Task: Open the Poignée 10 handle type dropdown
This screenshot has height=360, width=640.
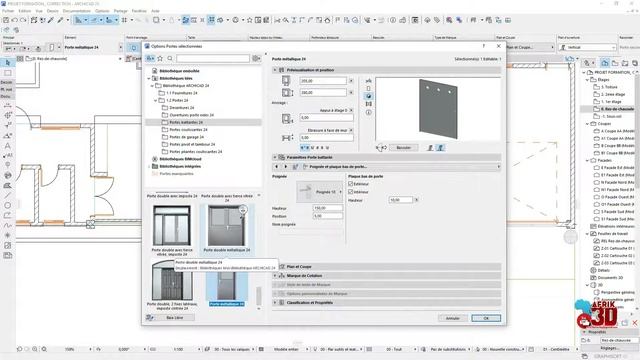Action: [320, 191]
